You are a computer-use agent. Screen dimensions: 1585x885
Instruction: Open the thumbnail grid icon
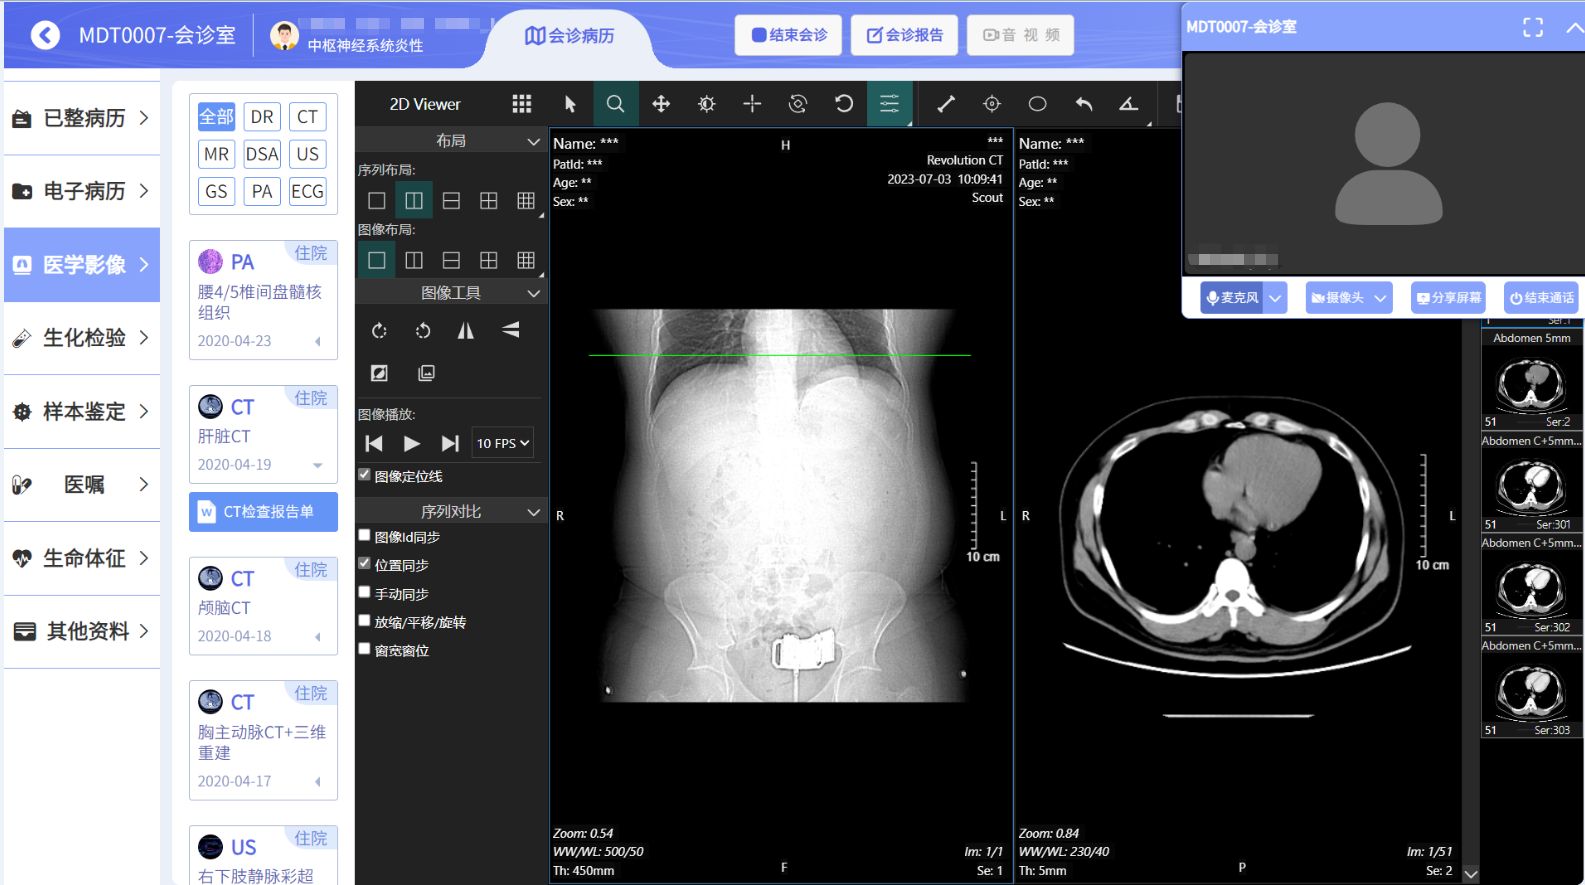point(521,104)
